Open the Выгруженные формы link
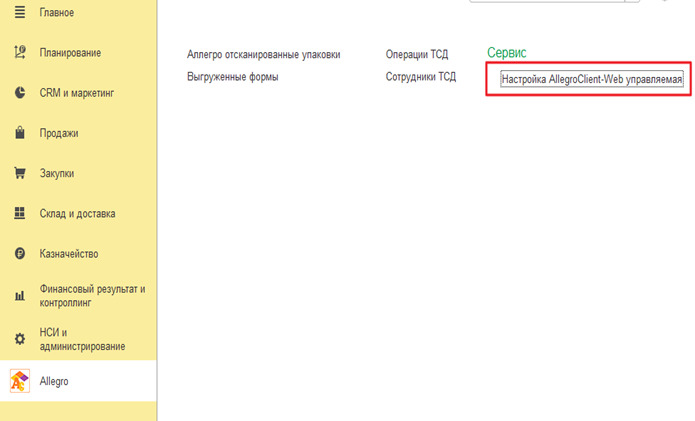 [x=233, y=77]
